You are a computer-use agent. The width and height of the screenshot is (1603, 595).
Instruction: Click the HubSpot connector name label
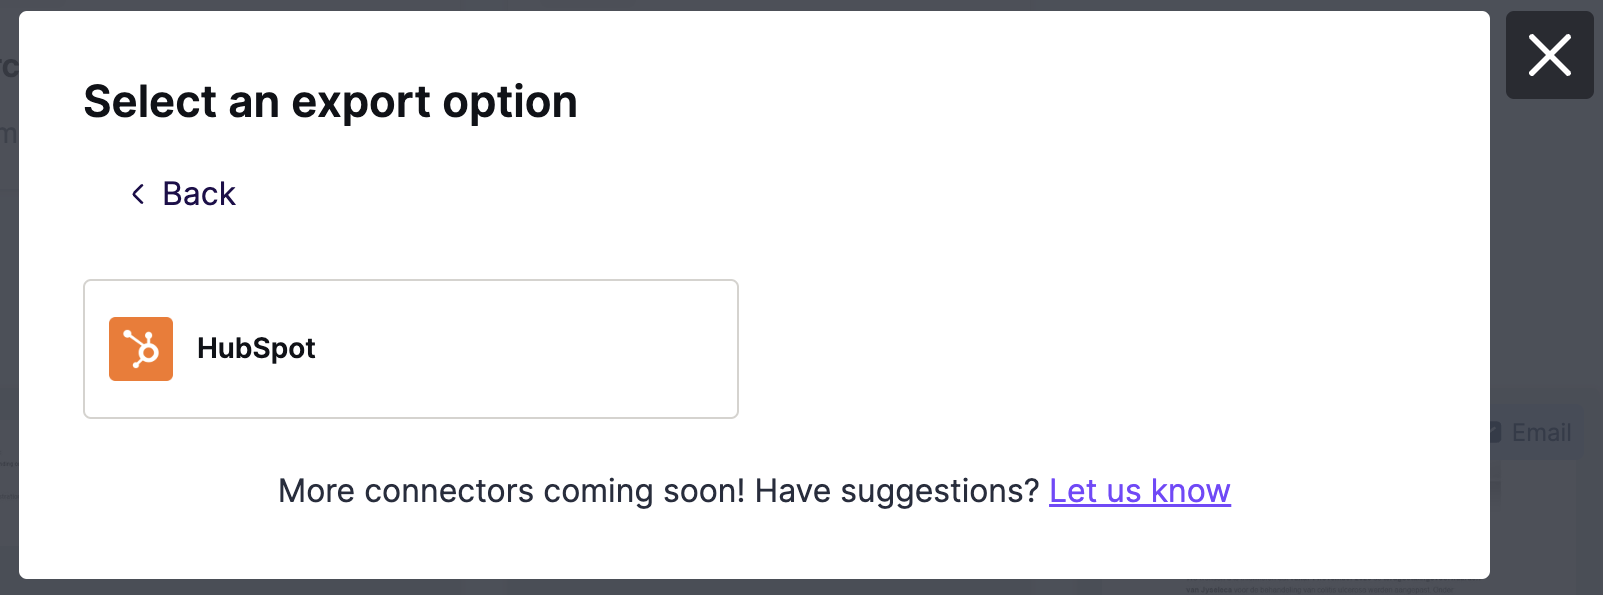tap(256, 348)
